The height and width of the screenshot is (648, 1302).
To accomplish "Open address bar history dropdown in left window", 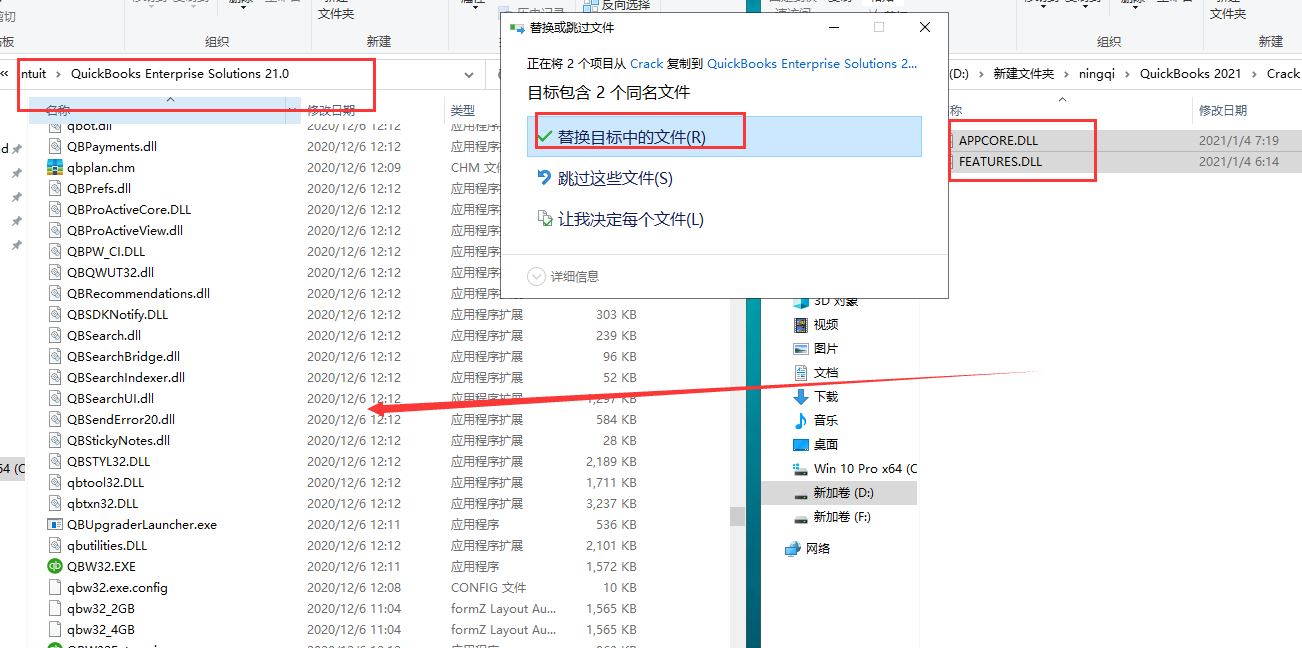I will tap(470, 74).
